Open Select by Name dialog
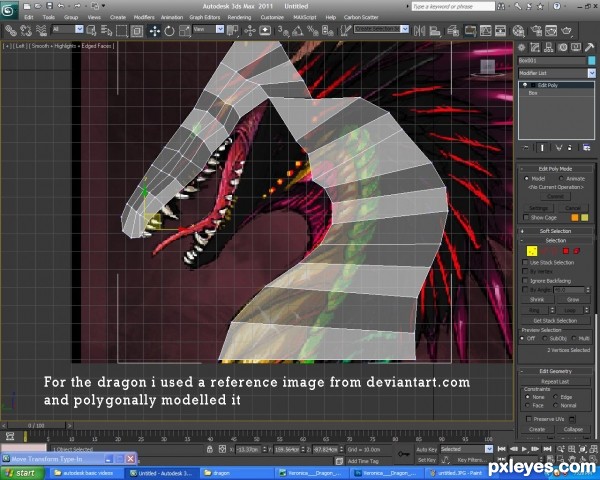This screenshot has width=600, height=480. coord(106,31)
